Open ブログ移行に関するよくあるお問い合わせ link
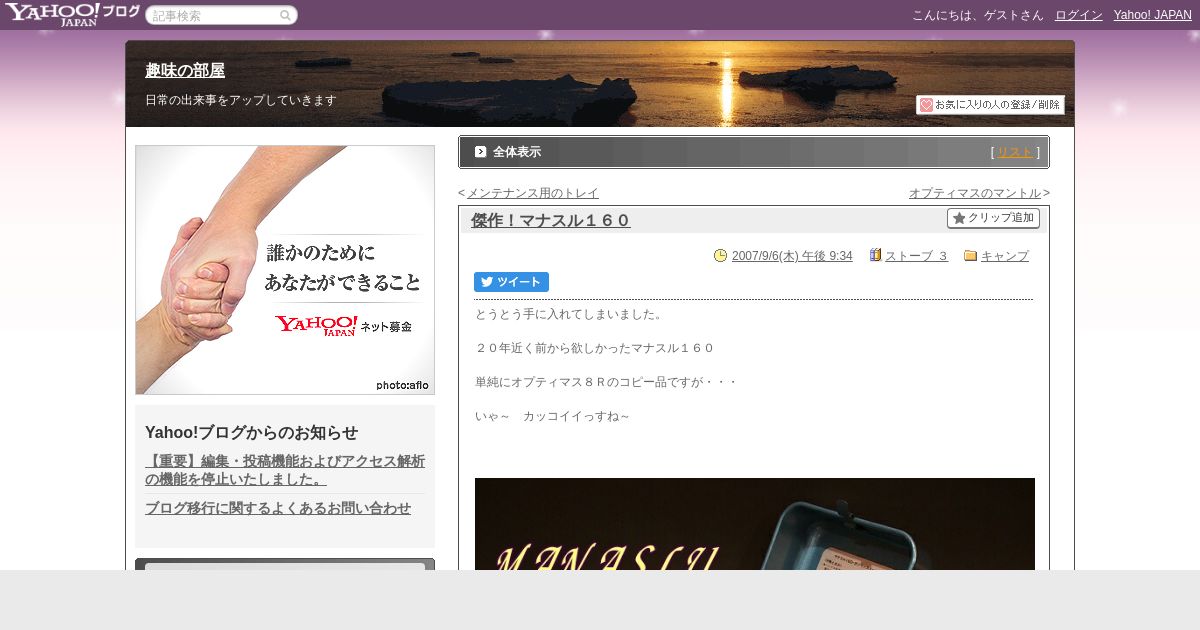 click(278, 508)
